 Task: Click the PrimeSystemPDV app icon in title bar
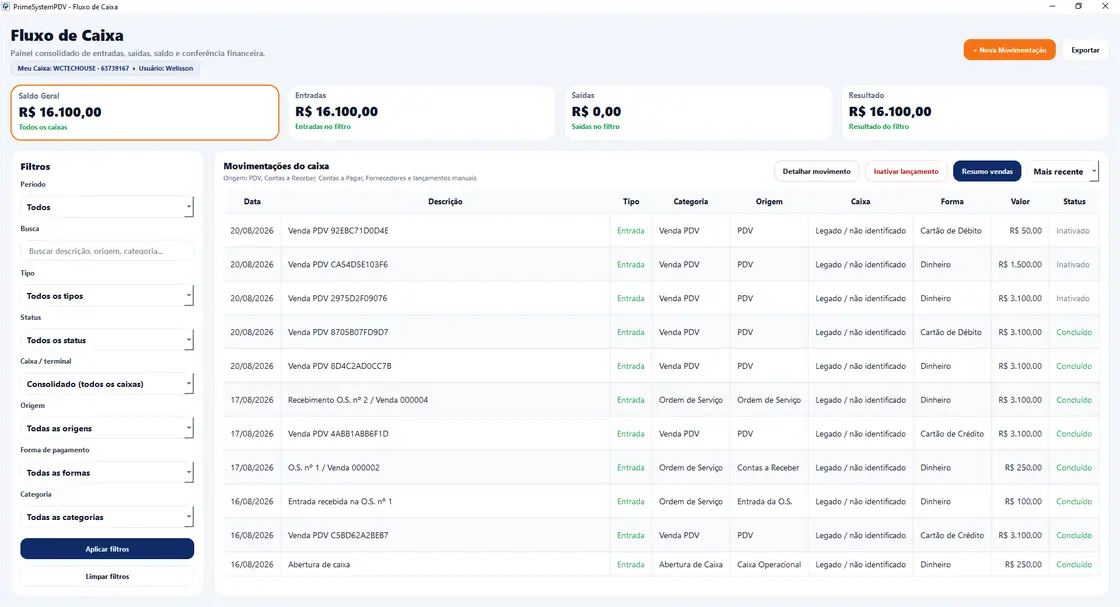click(x=6, y=6)
